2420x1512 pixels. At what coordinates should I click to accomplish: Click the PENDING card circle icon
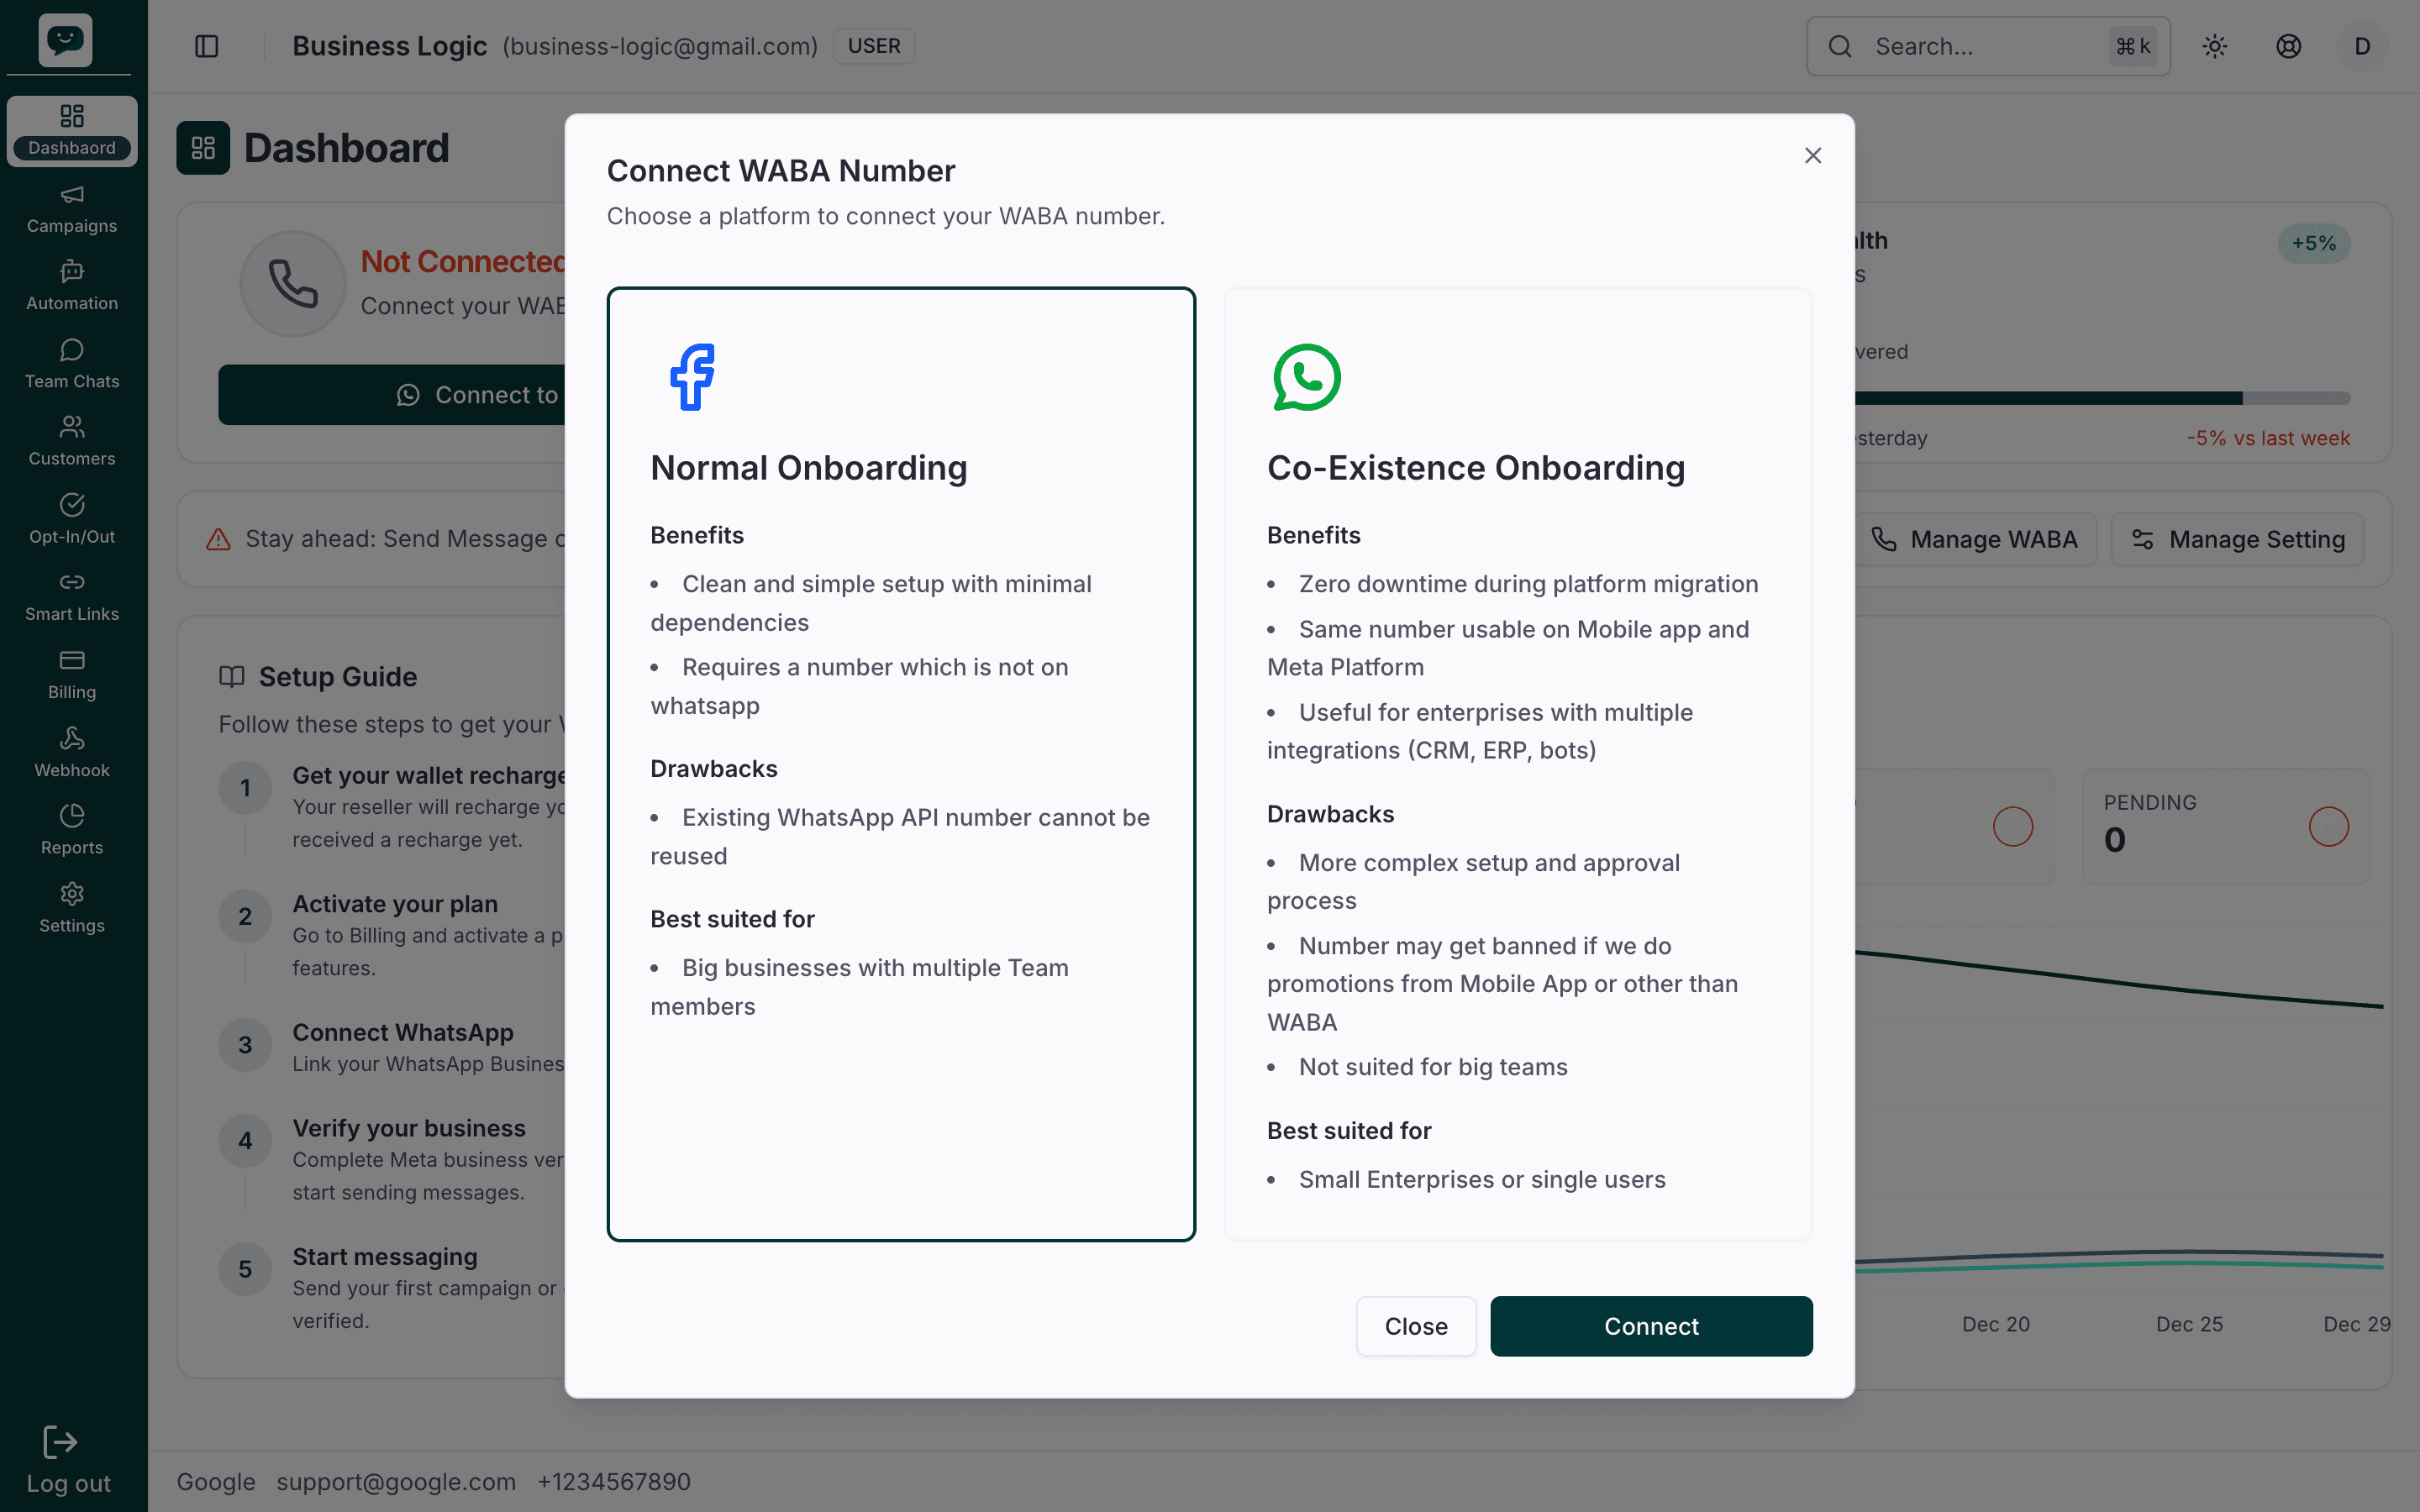tap(2329, 827)
